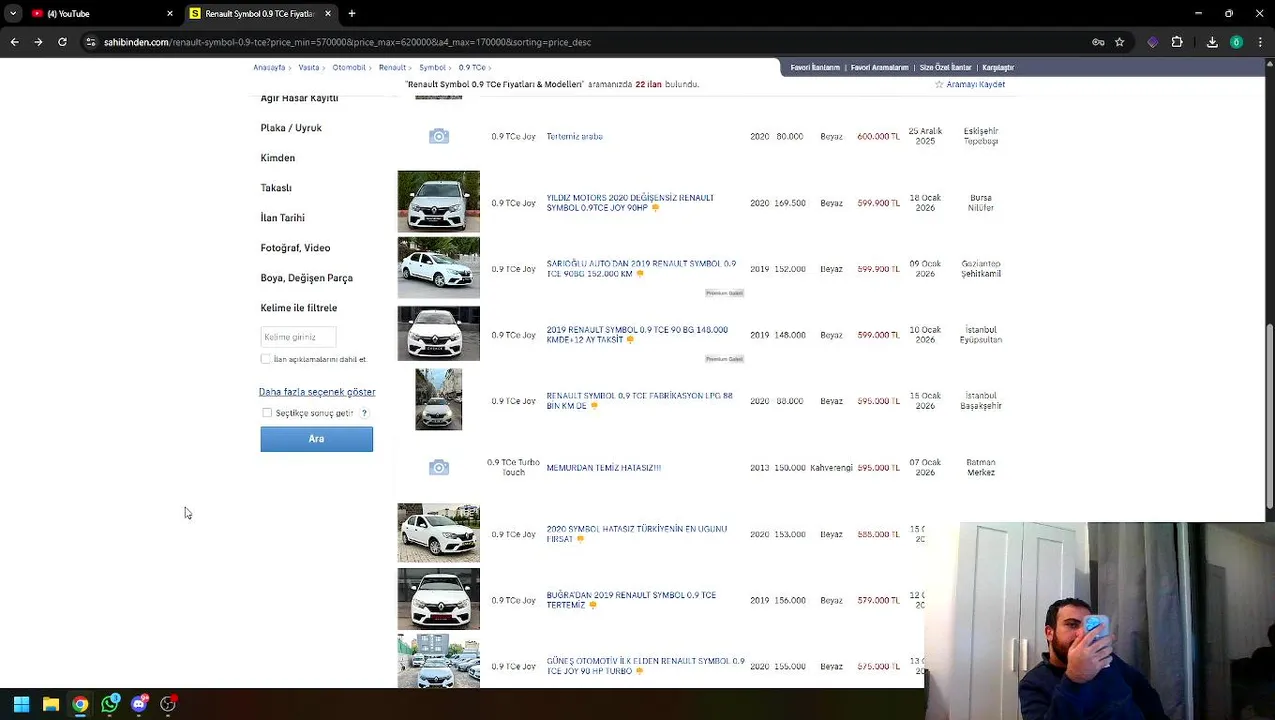Switch to the Renault Symbol 0.9 TCe tab

[x=260, y=13]
